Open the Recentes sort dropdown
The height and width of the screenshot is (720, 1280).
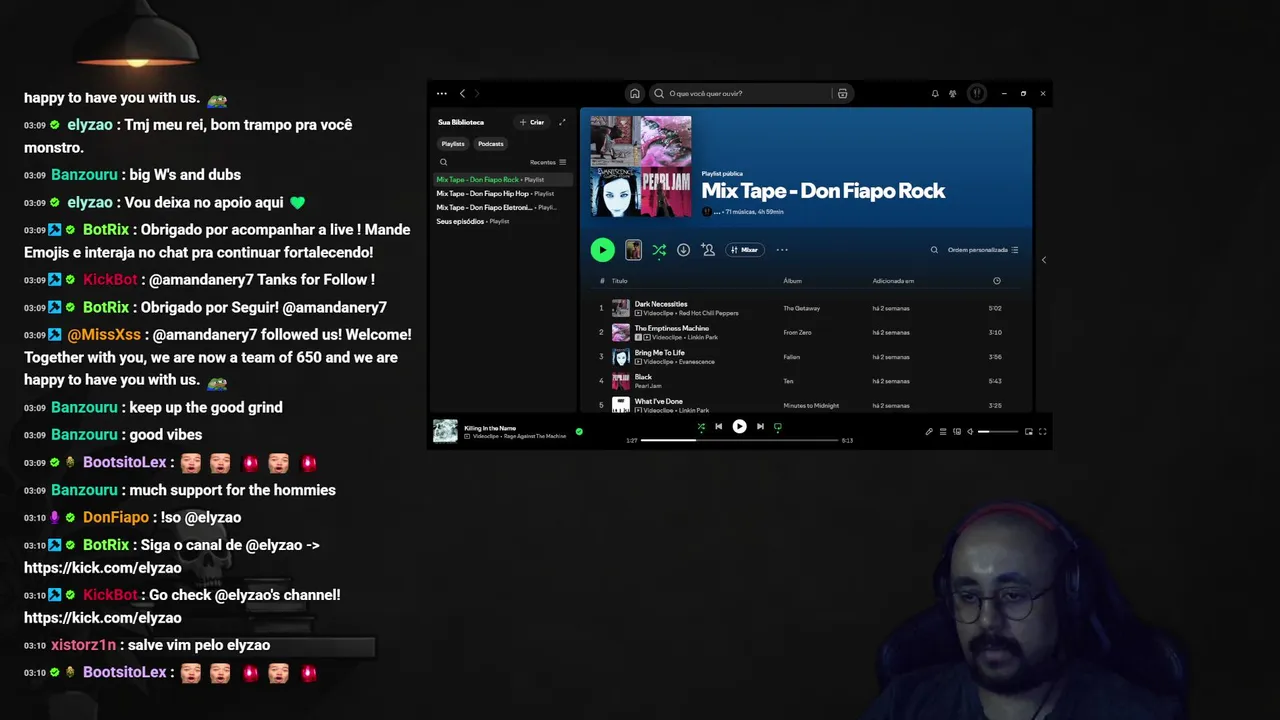point(548,162)
